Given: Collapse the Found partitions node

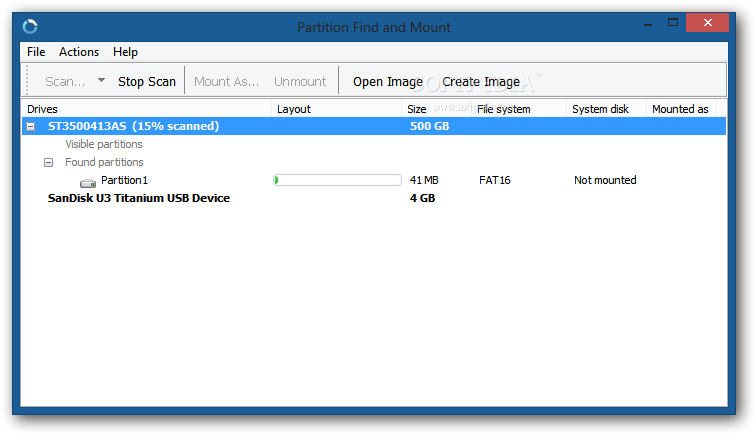Looking at the screenshot, I should tap(48, 163).
